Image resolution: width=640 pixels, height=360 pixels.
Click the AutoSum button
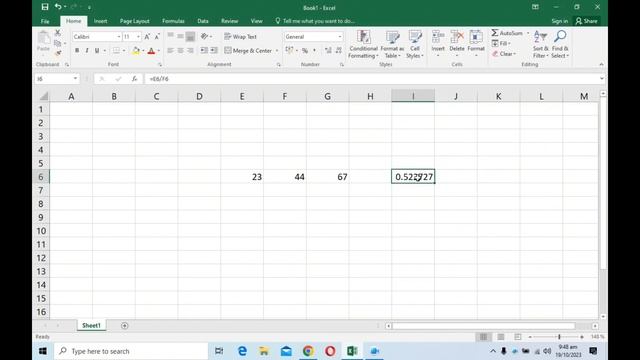(507, 33)
